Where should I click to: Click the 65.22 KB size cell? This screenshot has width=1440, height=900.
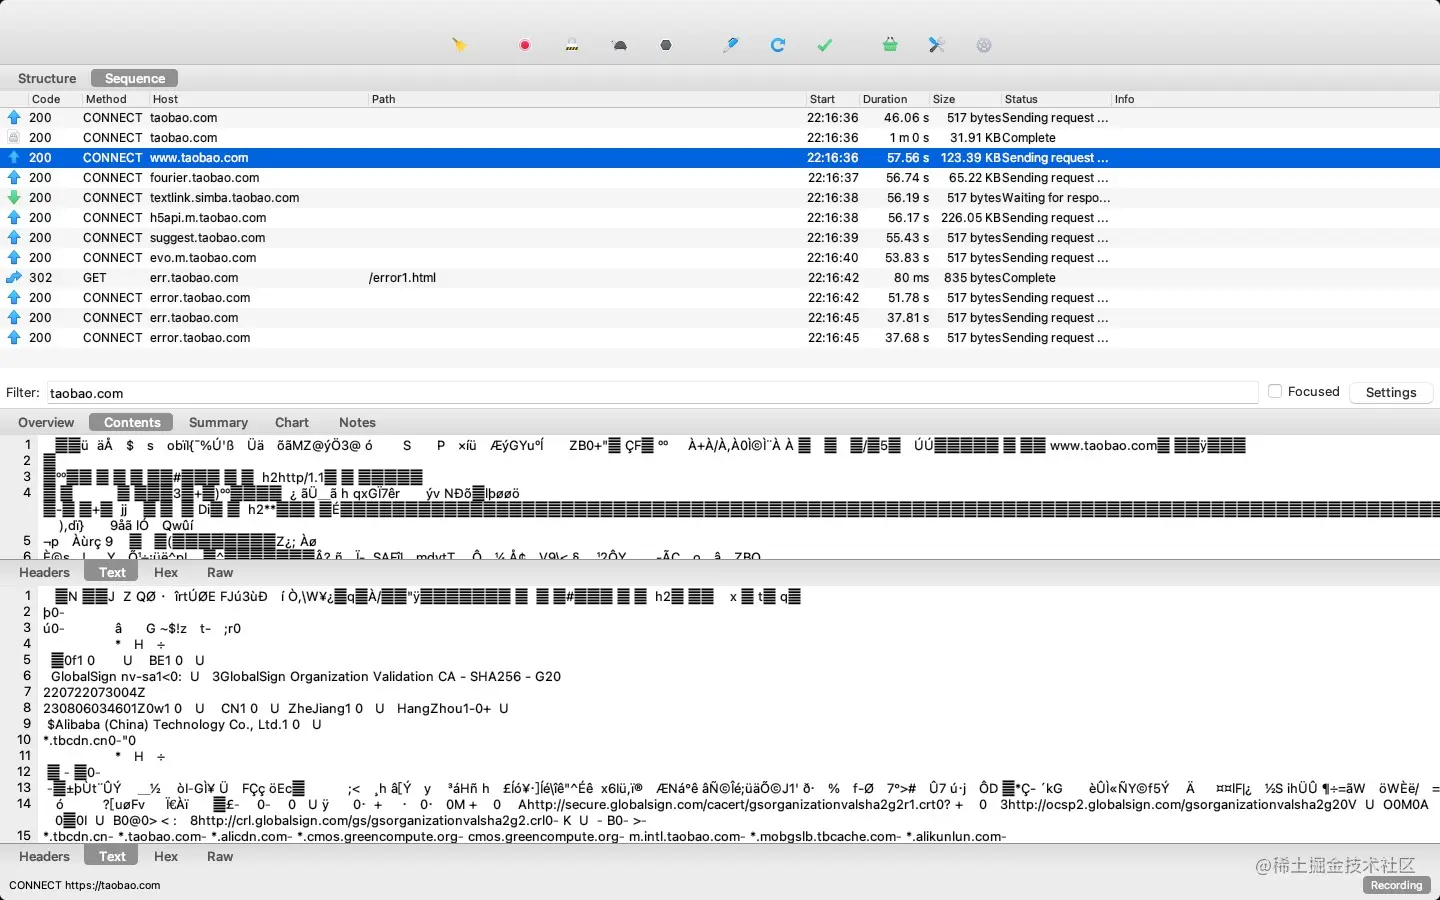[974, 178]
